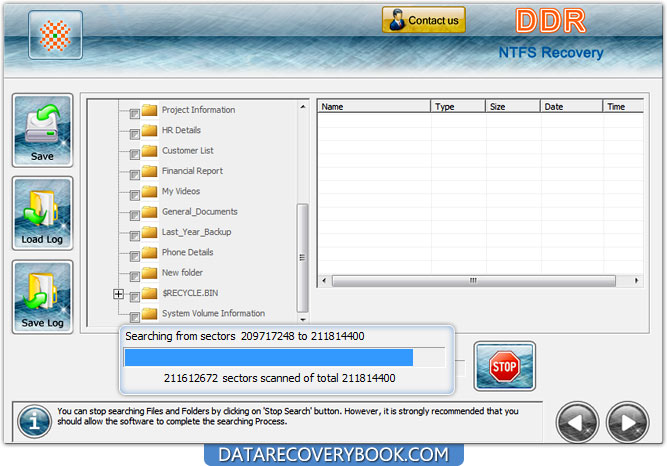Screen dimensions: 667x466
Task: Select the My Videos folder icon
Action: point(149,191)
